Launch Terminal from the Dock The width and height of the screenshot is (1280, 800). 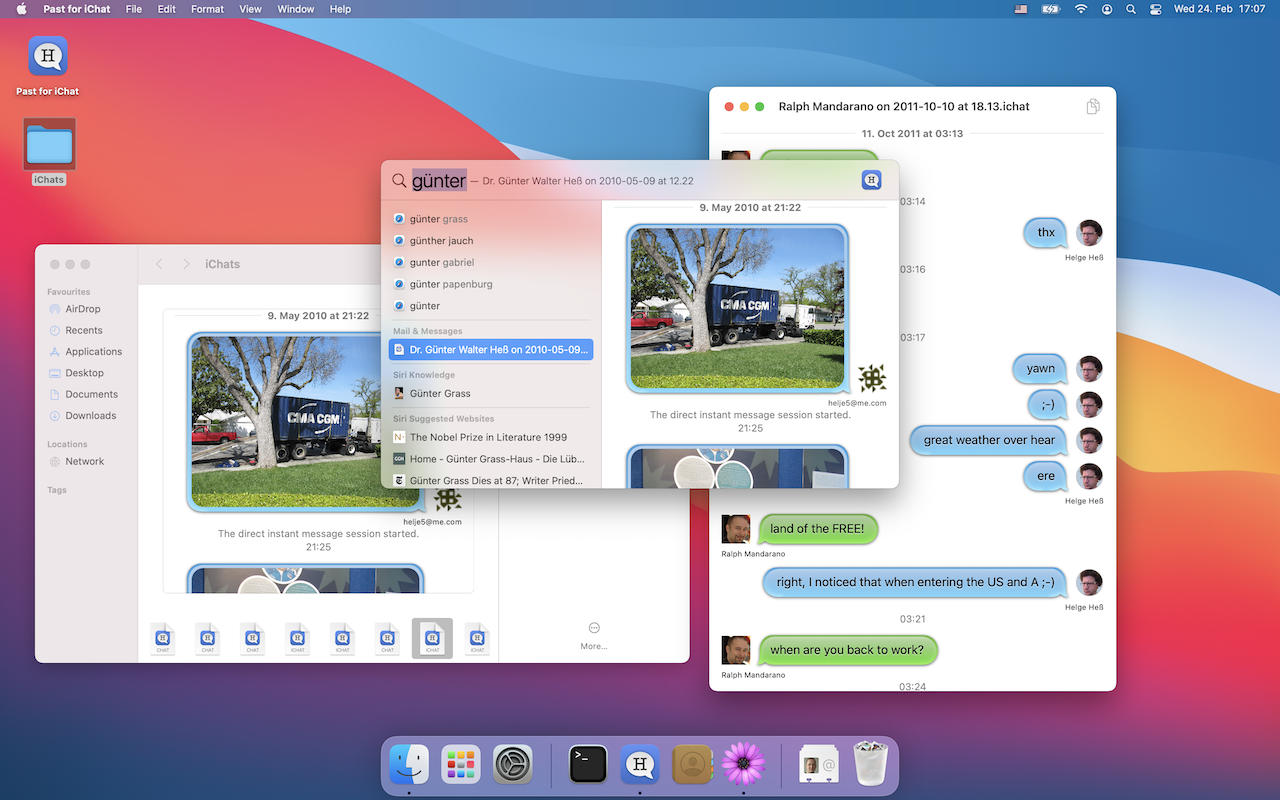588,765
